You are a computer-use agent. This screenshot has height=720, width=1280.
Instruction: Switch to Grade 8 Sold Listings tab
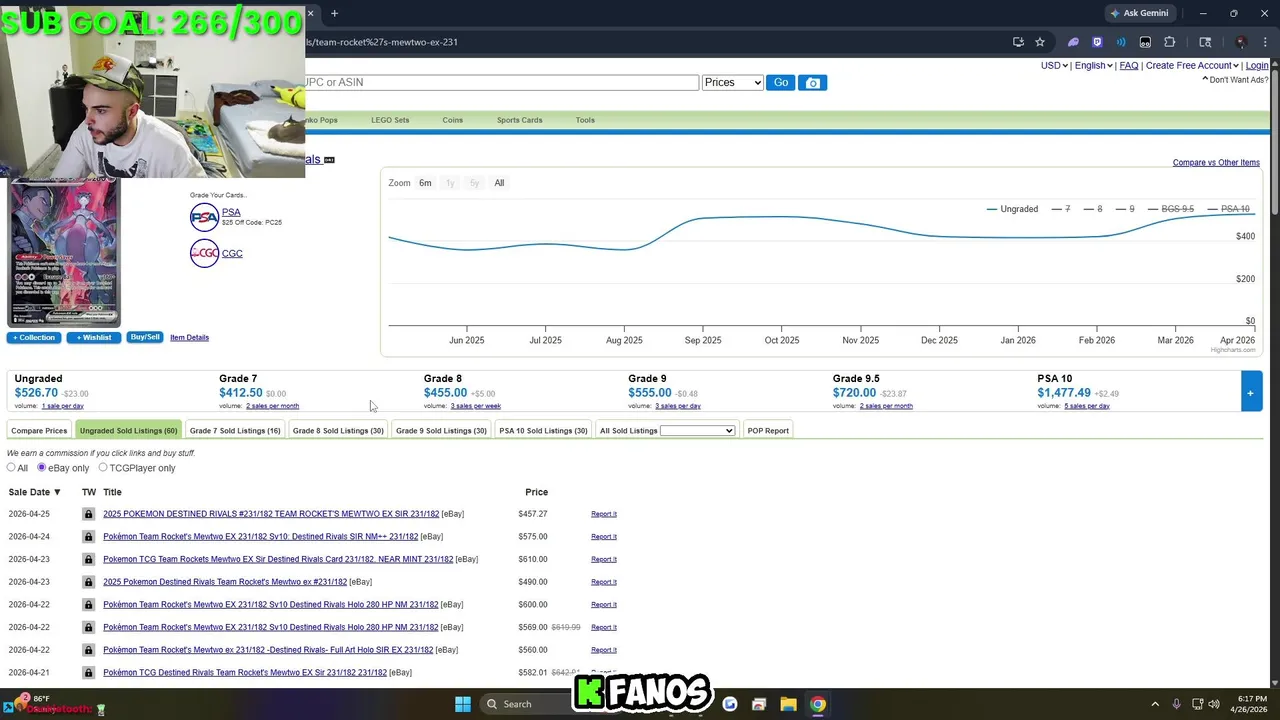[x=338, y=431]
